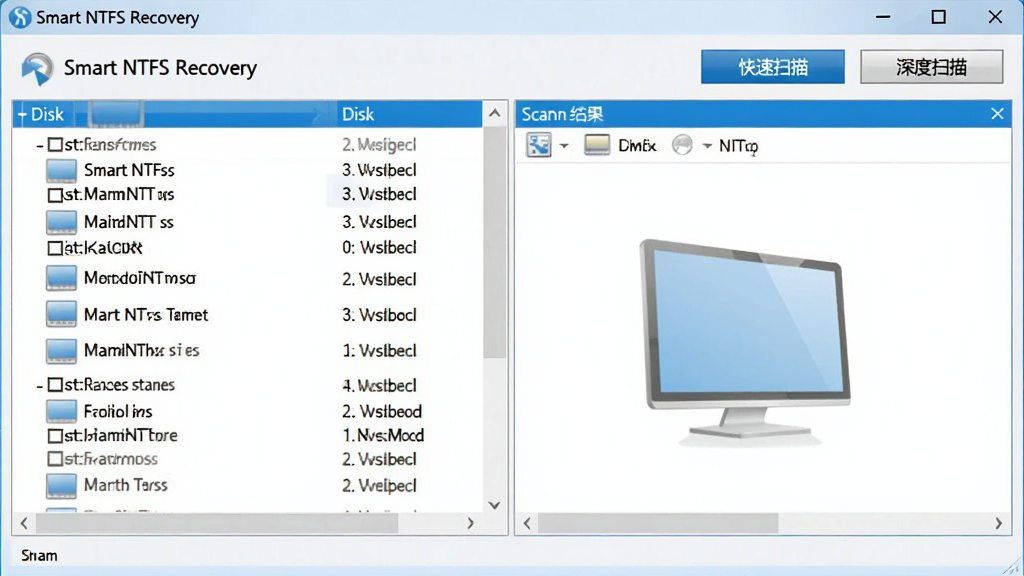Click the drive icon next to MordoiNTmsa
This screenshot has width=1024, height=576.
(61, 278)
